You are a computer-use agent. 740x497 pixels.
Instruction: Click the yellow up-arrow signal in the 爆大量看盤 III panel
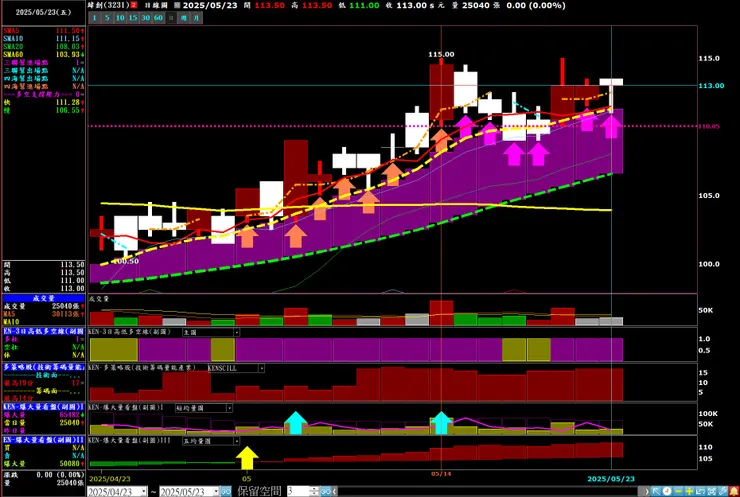pos(247,458)
